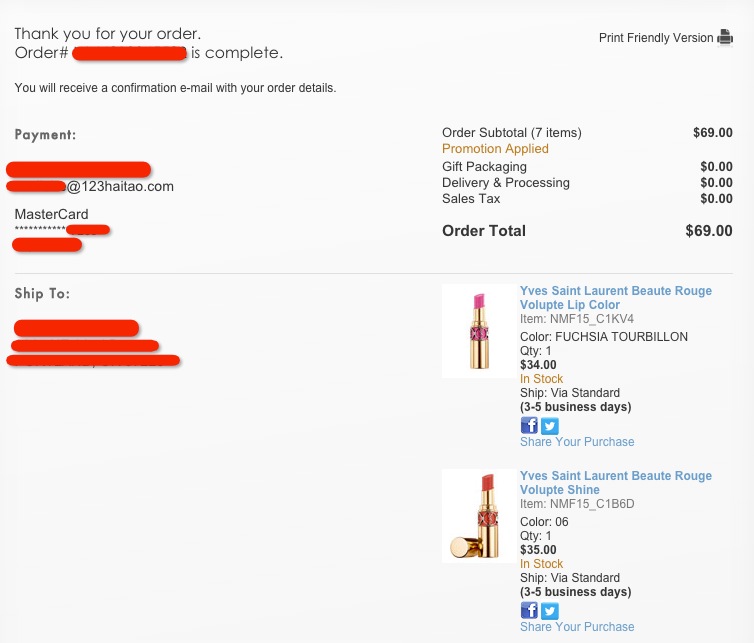Open the Print Friendly Version link
The width and height of the screenshot is (754, 643).
[x=656, y=38]
